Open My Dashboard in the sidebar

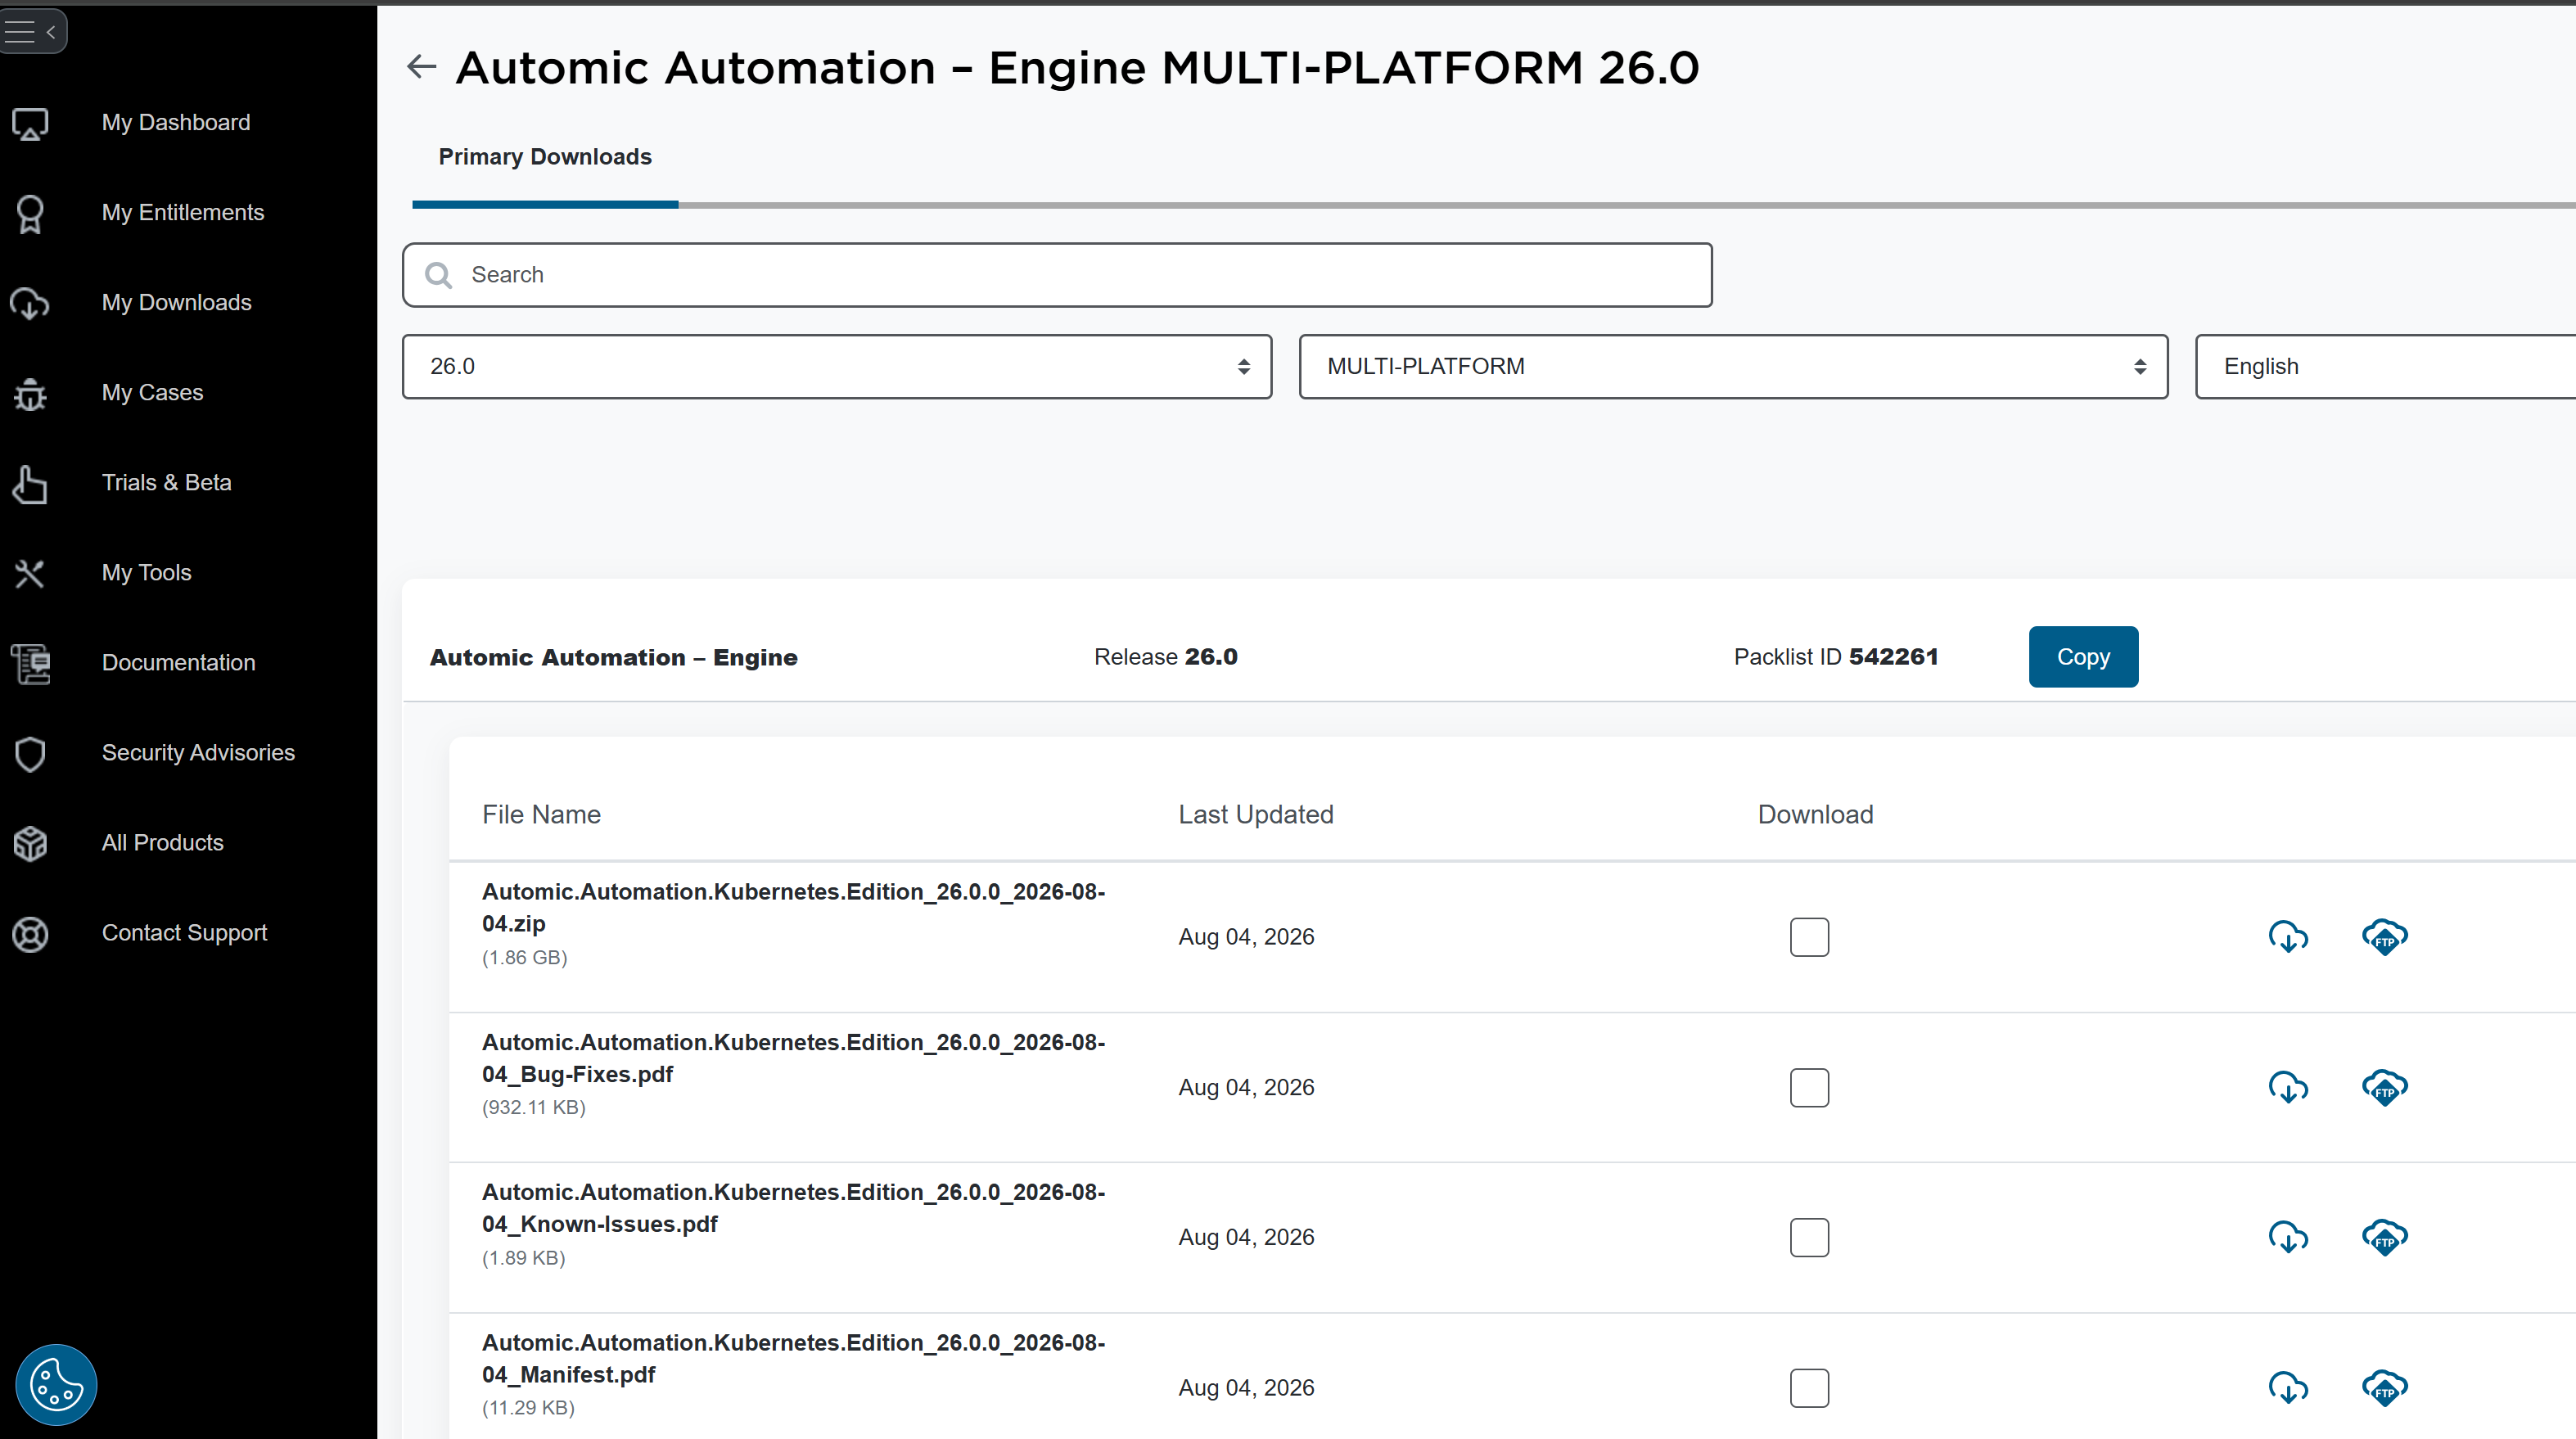point(176,123)
